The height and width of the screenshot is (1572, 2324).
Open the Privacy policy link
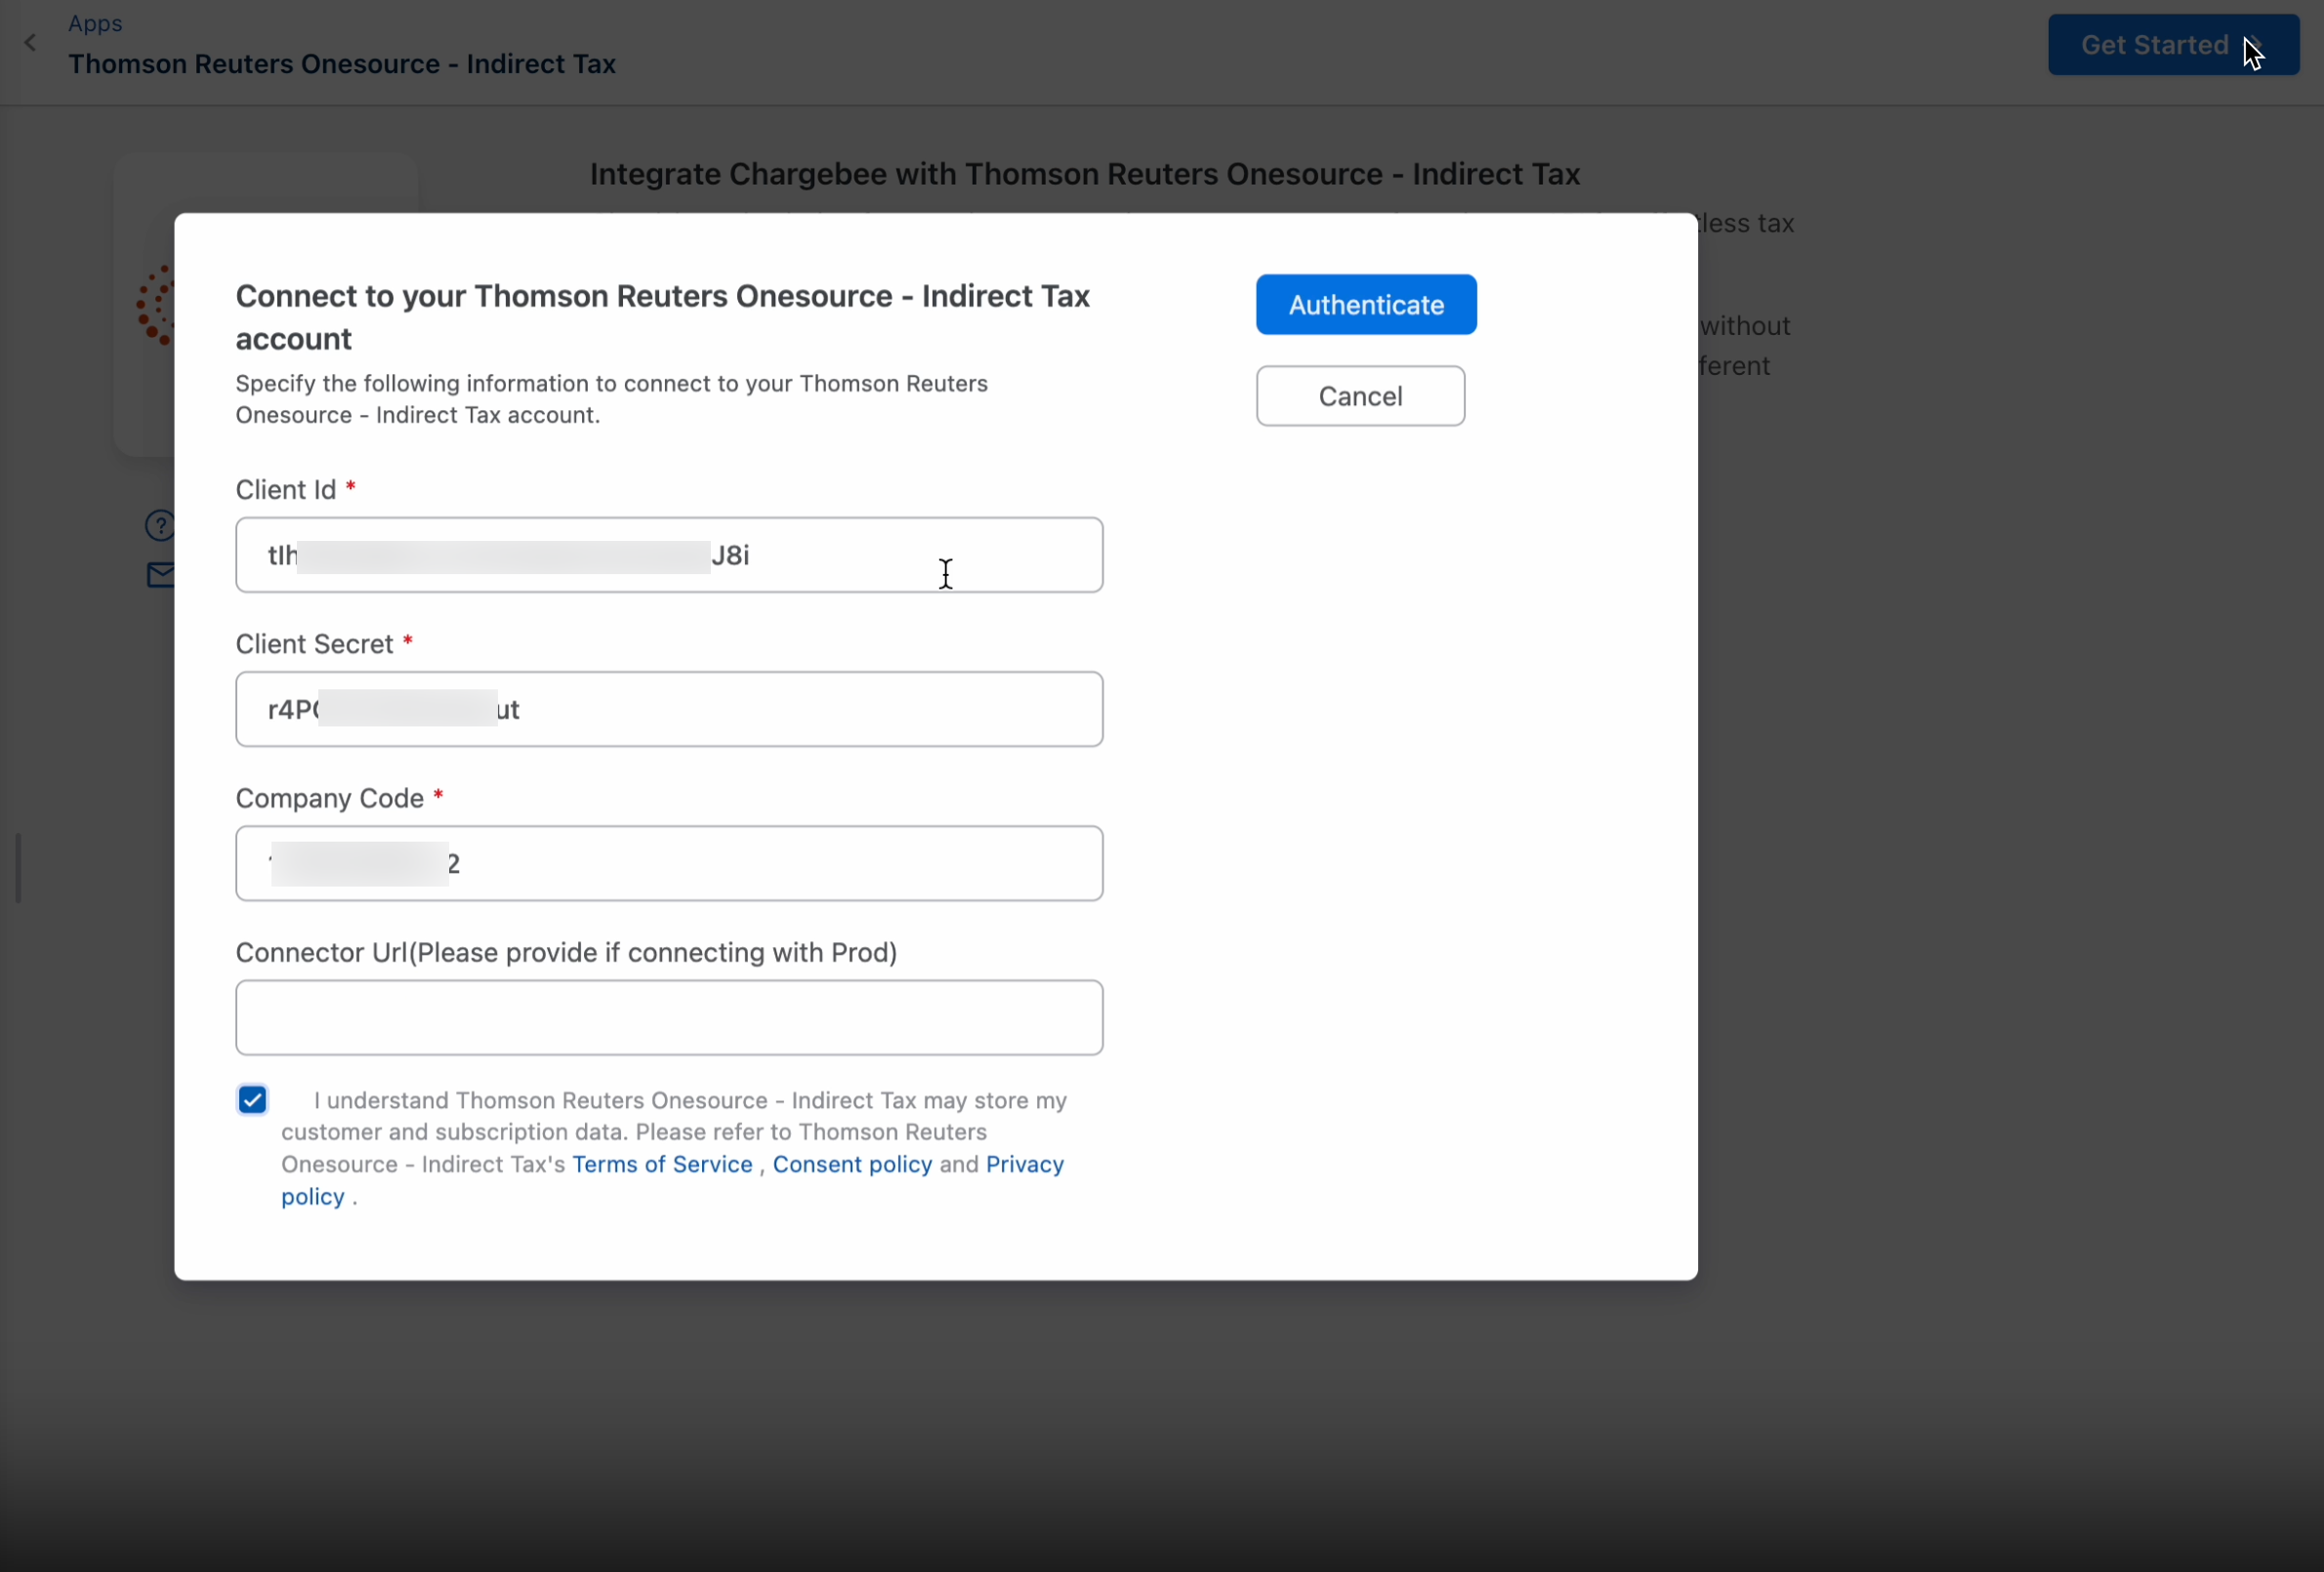pos(1024,1164)
